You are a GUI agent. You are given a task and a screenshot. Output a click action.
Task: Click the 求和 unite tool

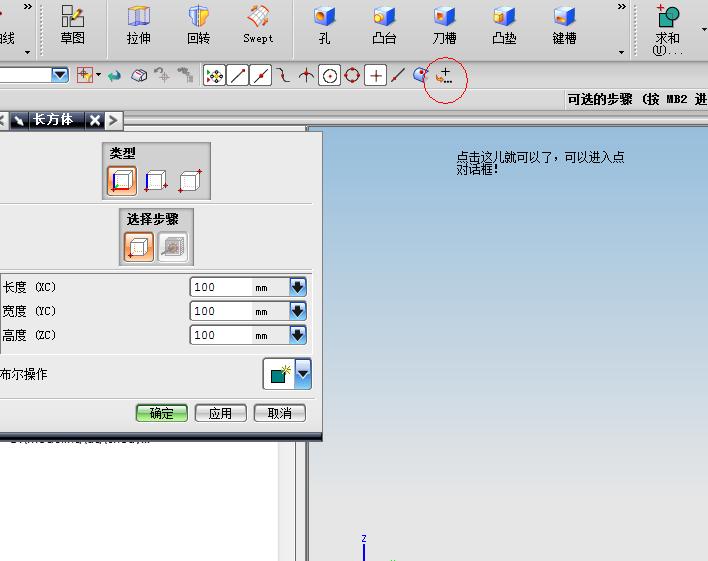[x=667, y=29]
